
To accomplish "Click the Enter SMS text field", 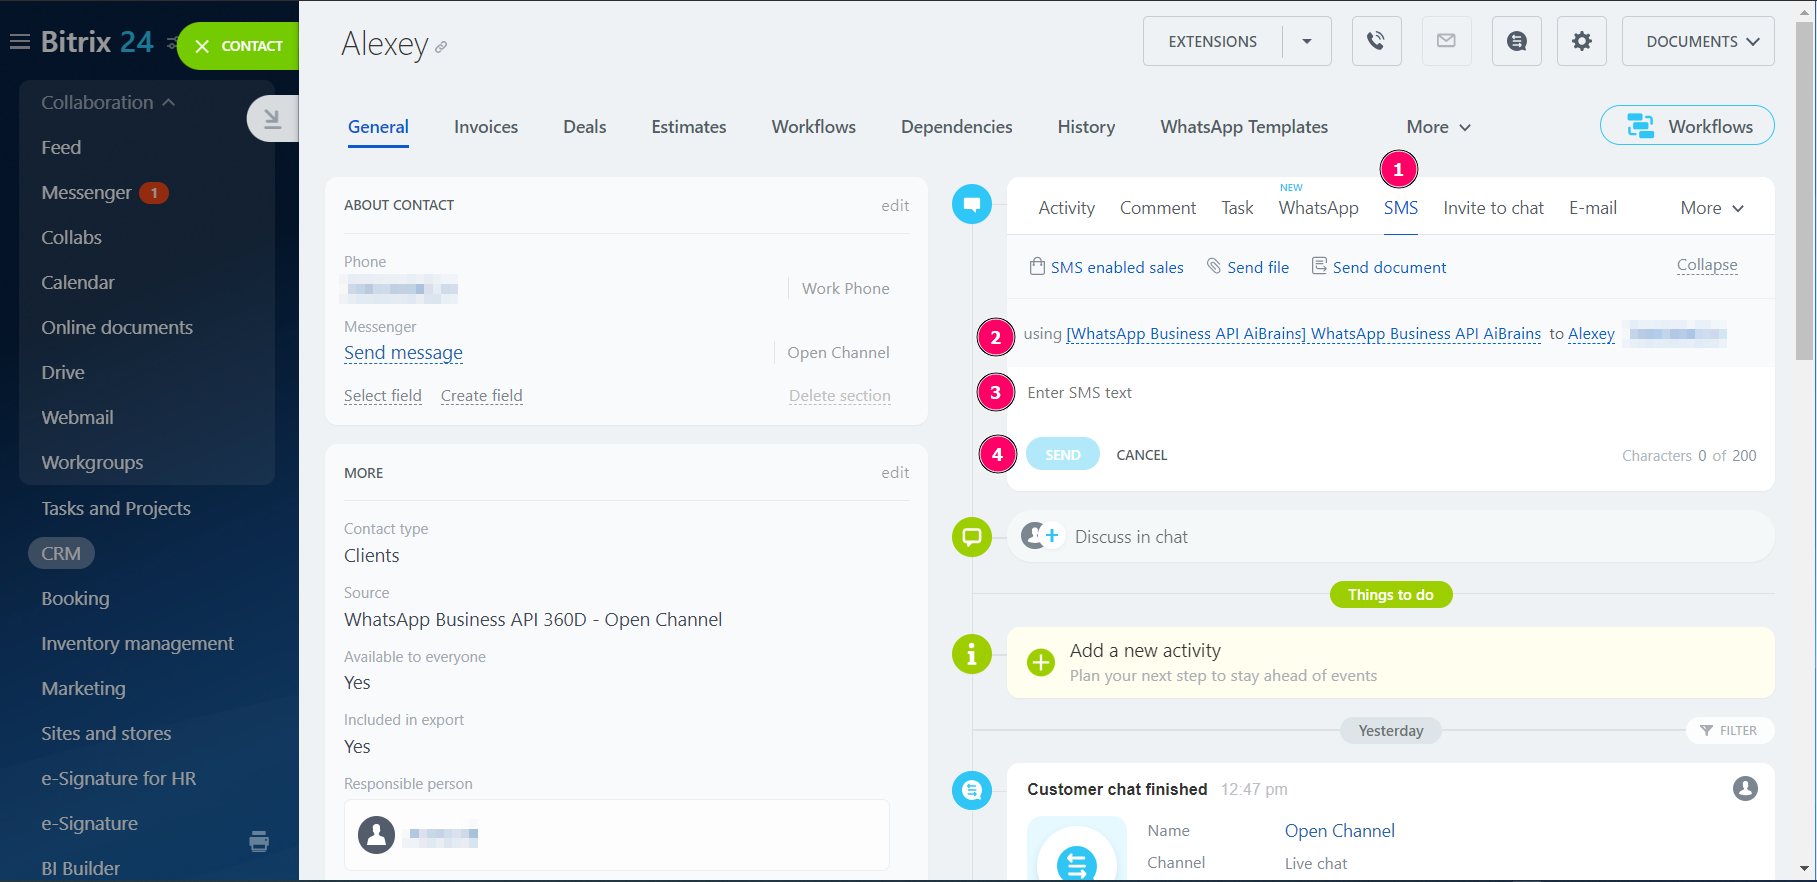I will [x=1380, y=393].
